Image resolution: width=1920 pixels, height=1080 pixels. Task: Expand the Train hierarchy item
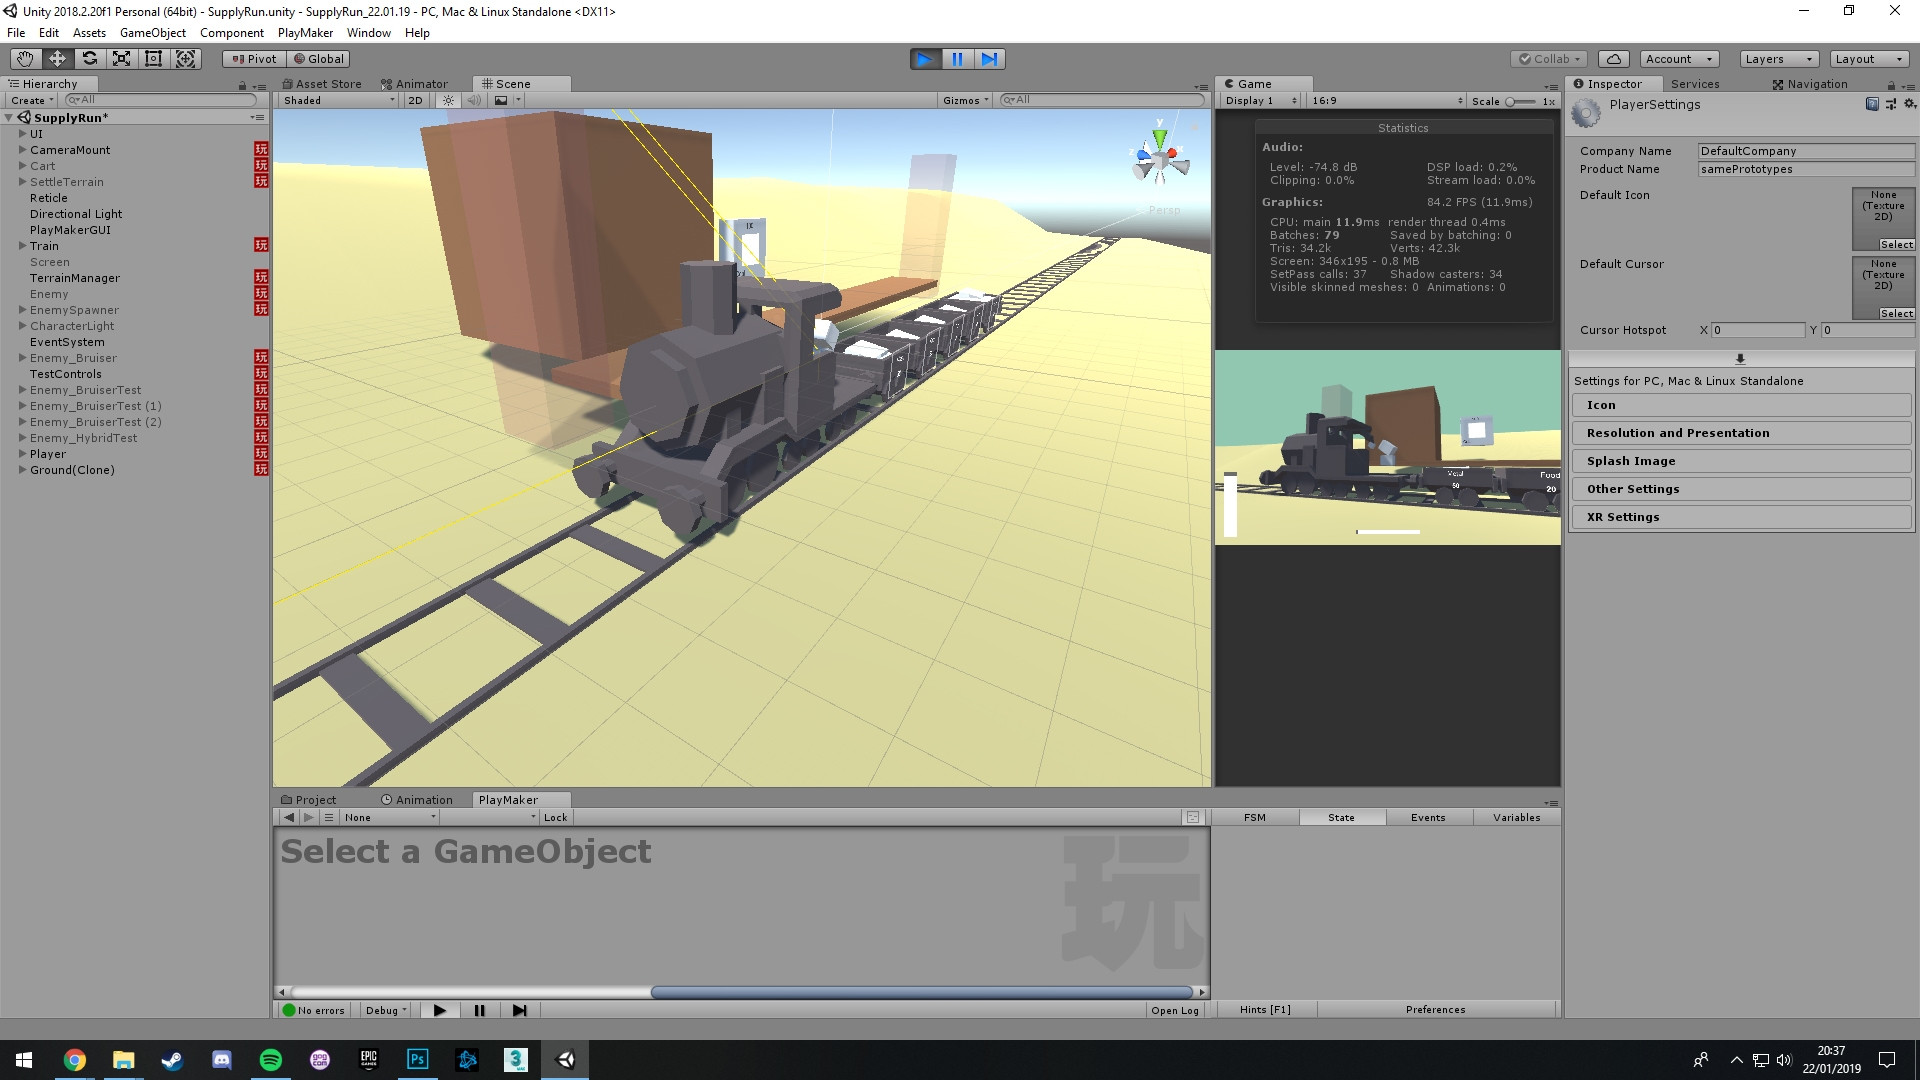click(x=22, y=246)
